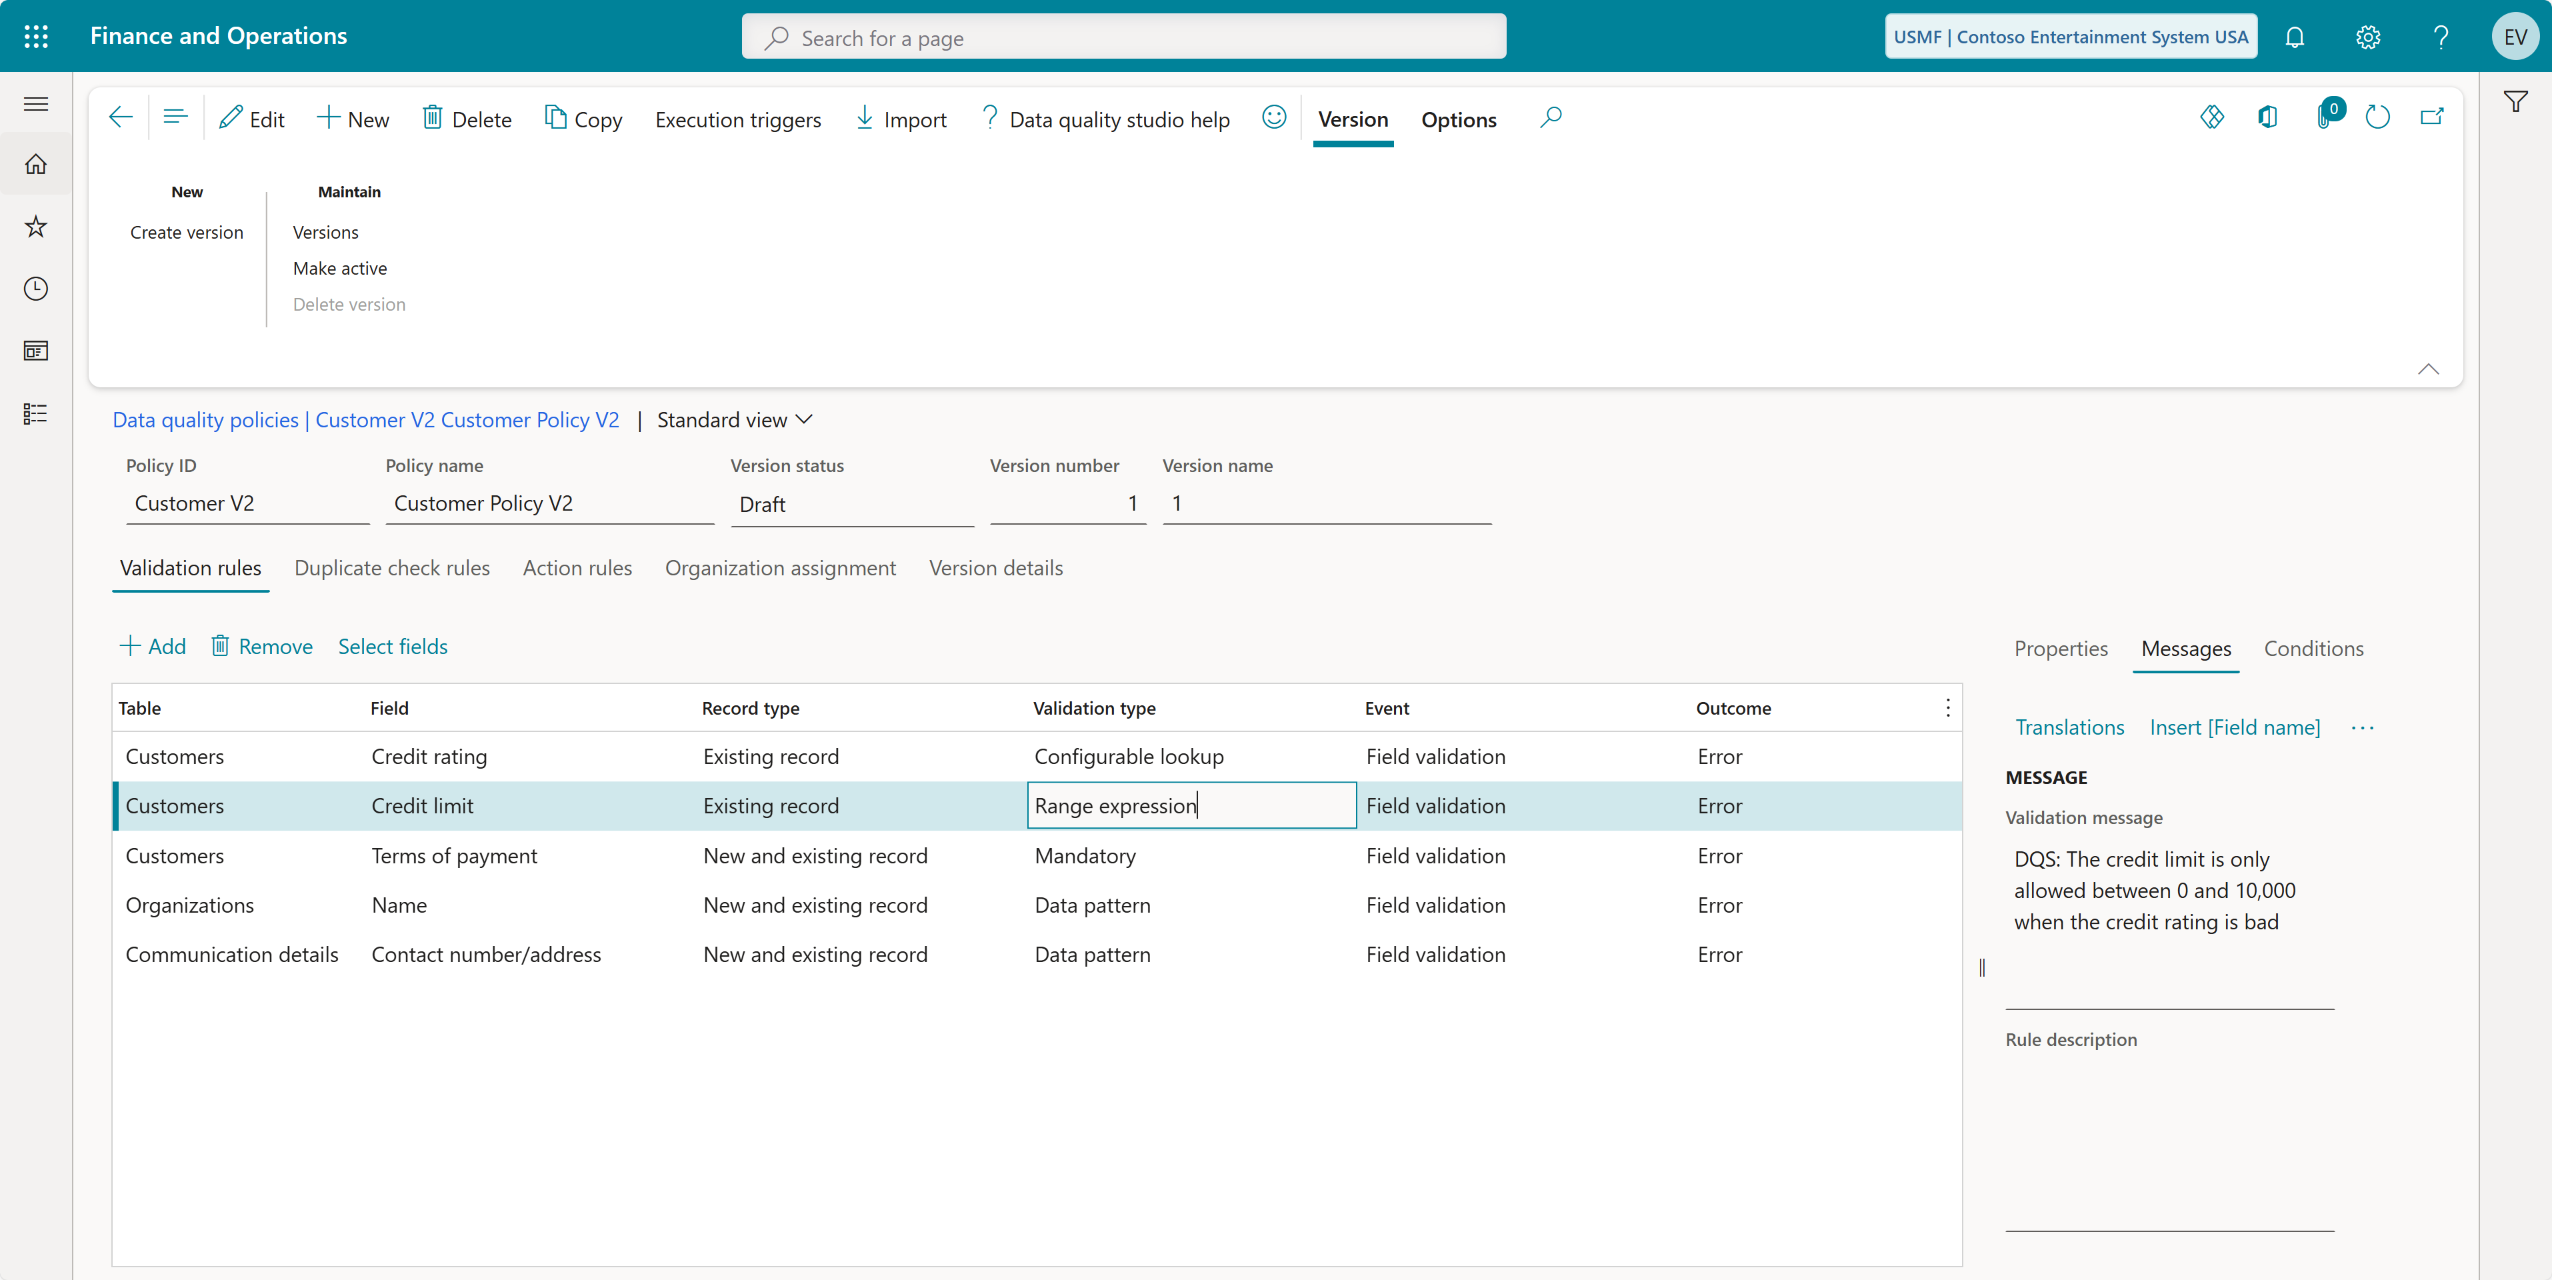Switch to Action rules tab
This screenshot has height=1280, width=2552.
pyautogui.click(x=577, y=568)
